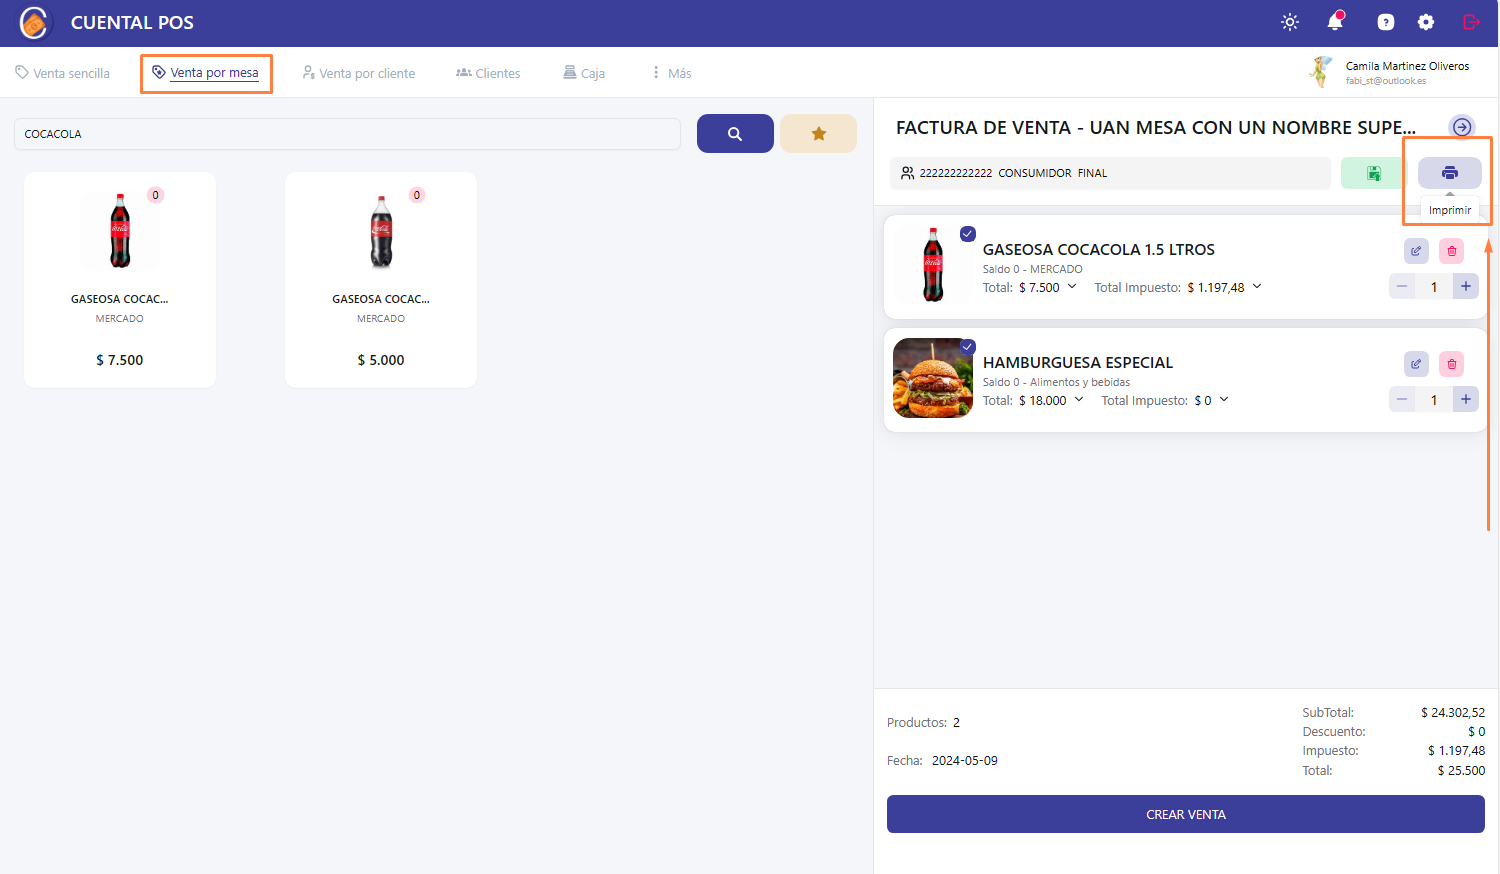
Task: Delete the Hamburguesa Especial item
Action: click(x=1451, y=364)
